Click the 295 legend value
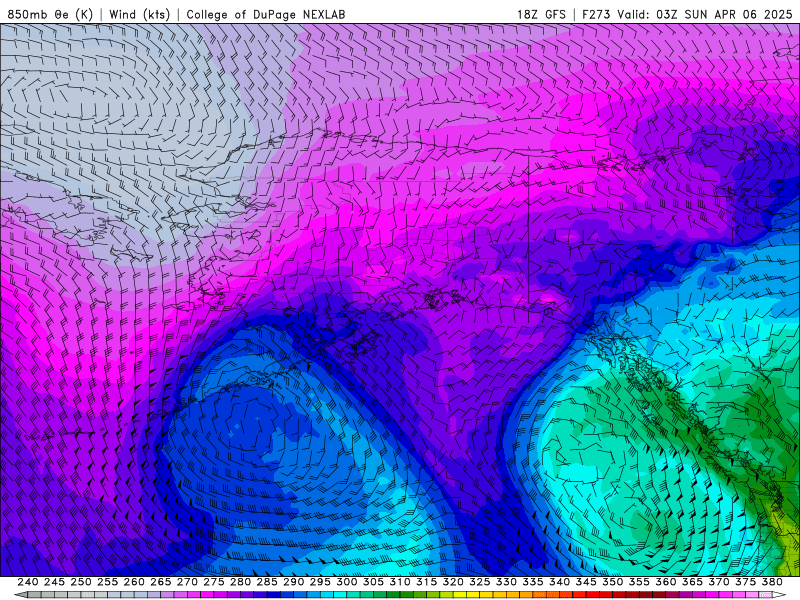 pos(320,582)
